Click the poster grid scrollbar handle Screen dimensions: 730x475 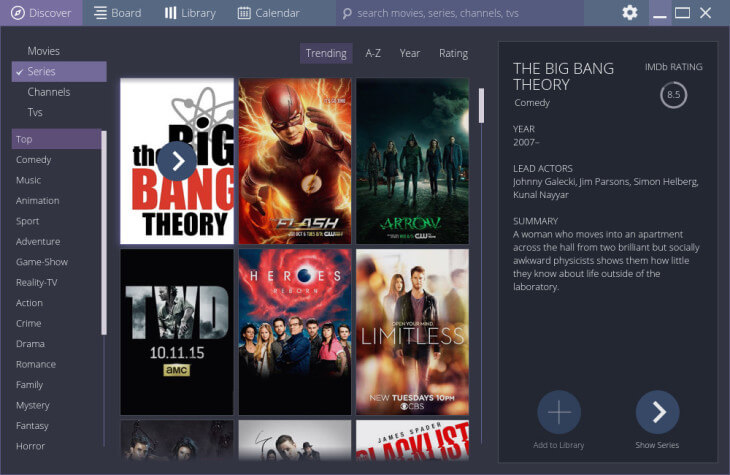click(x=481, y=106)
